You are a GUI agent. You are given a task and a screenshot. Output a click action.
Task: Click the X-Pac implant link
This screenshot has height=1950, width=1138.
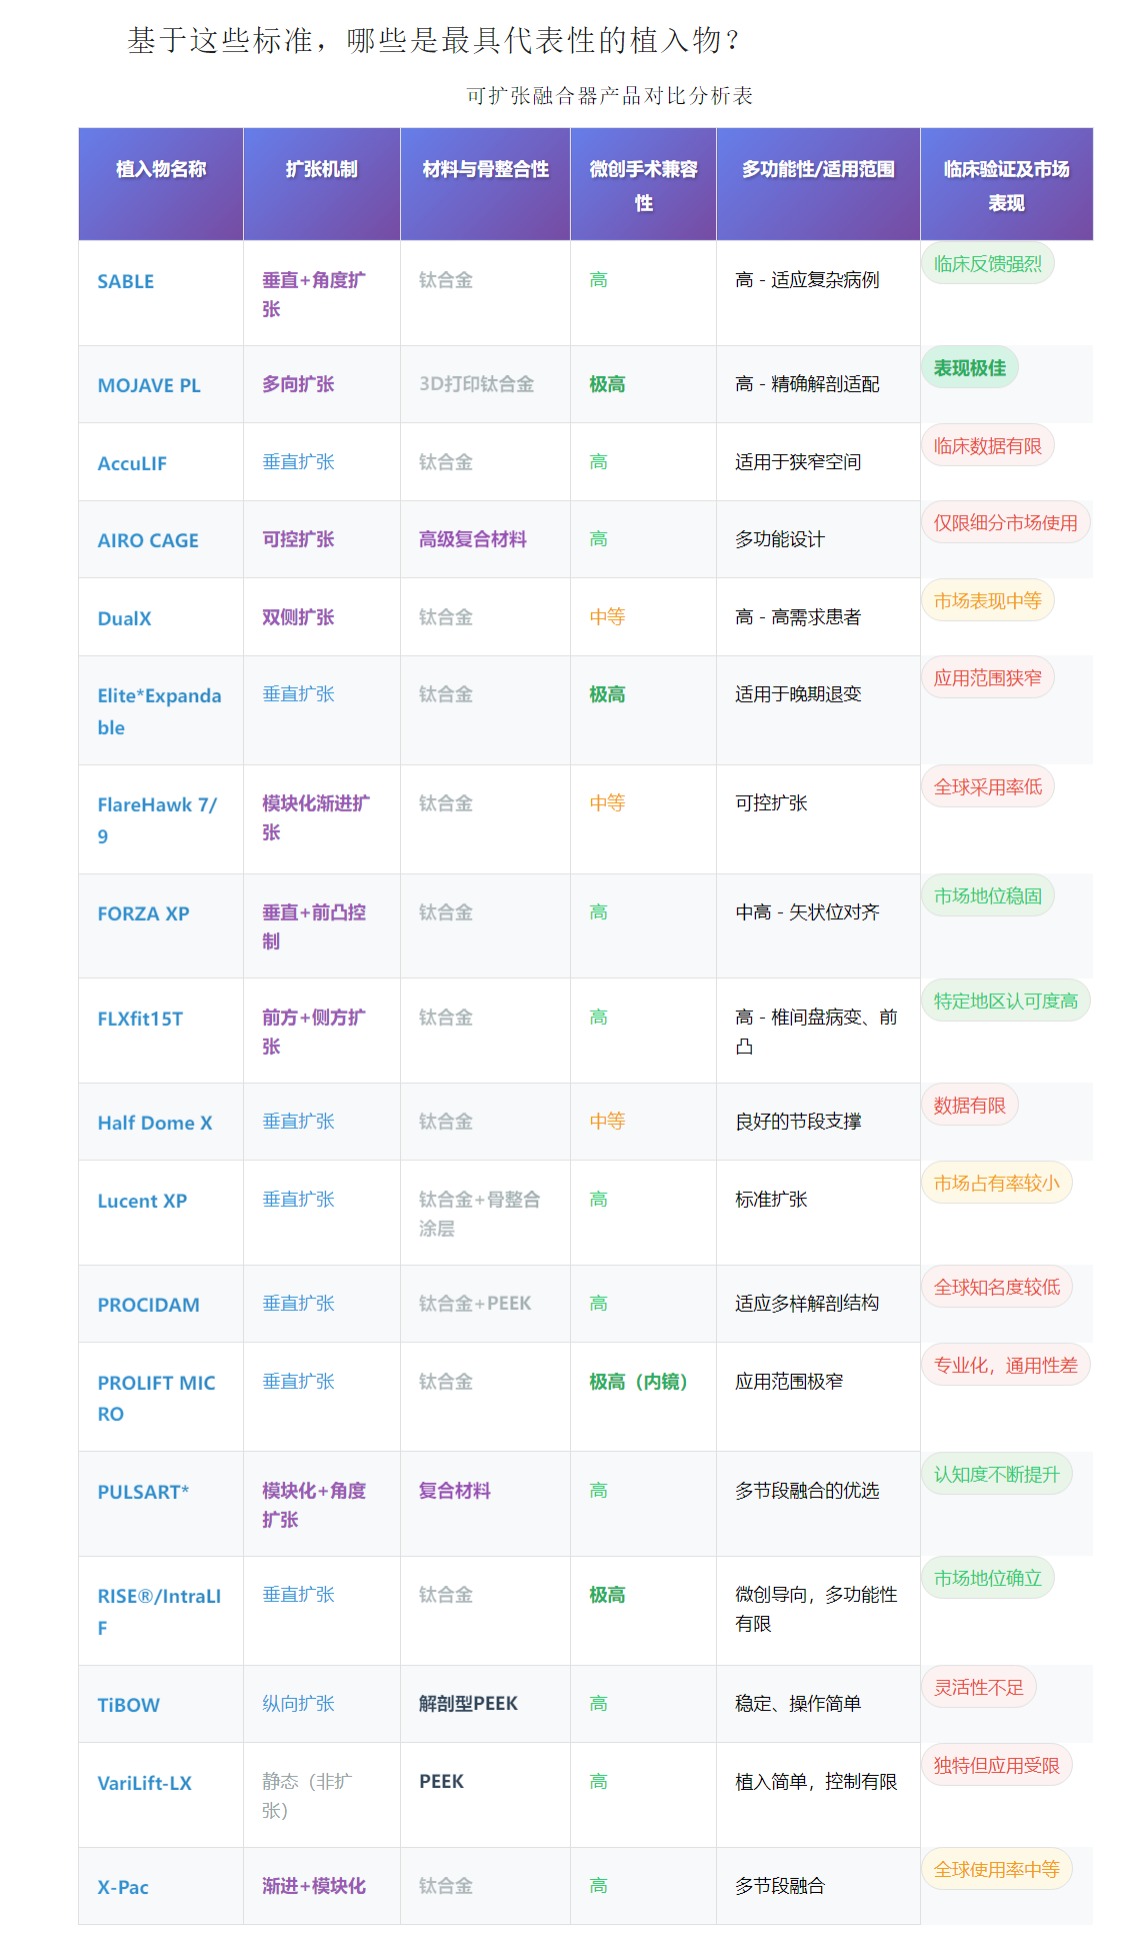[x=123, y=1888]
